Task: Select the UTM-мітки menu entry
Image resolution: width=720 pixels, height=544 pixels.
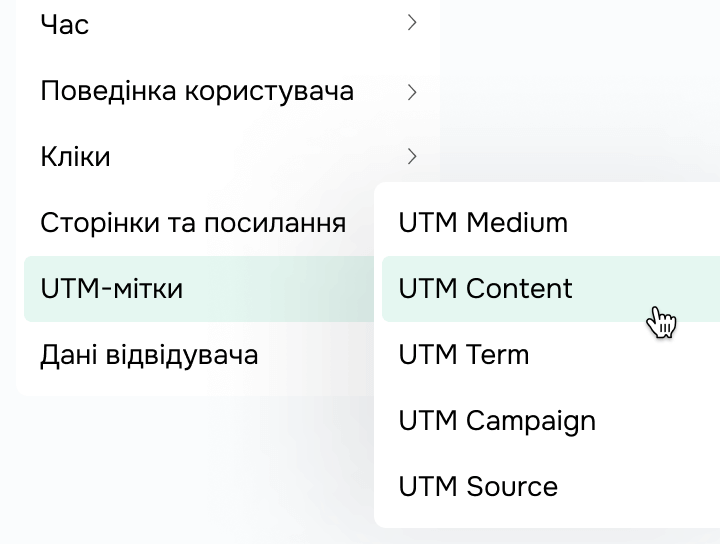Action: pyautogui.click(x=112, y=289)
